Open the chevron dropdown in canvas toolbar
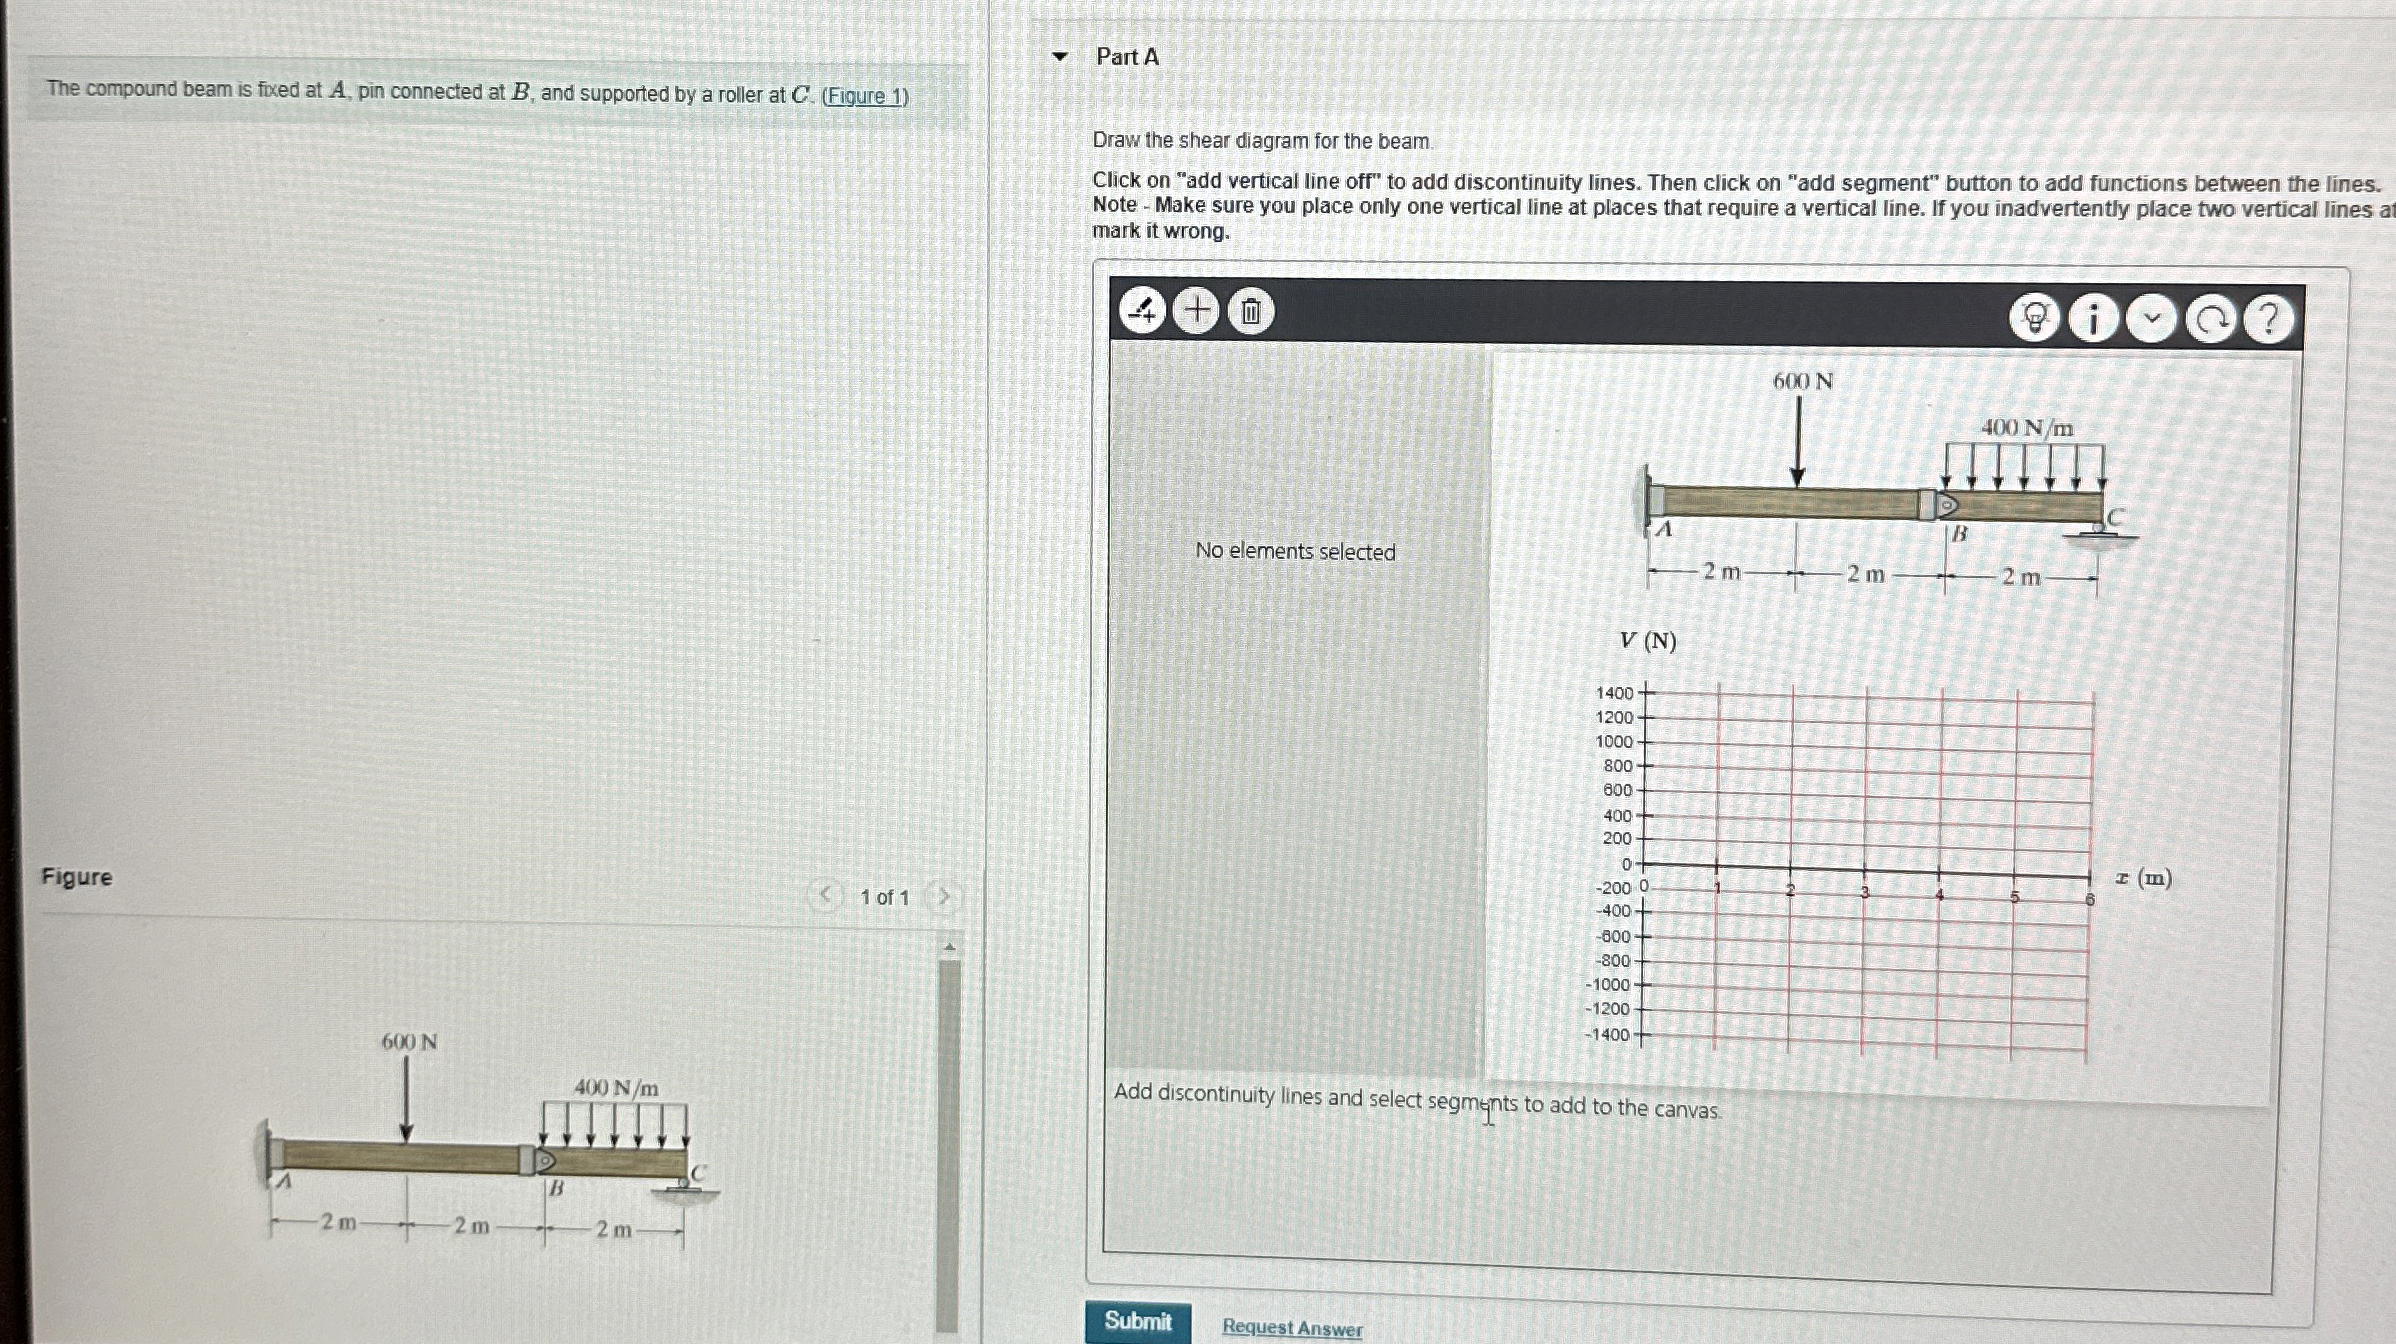Viewport: 2396px width, 1344px height. [x=2151, y=319]
